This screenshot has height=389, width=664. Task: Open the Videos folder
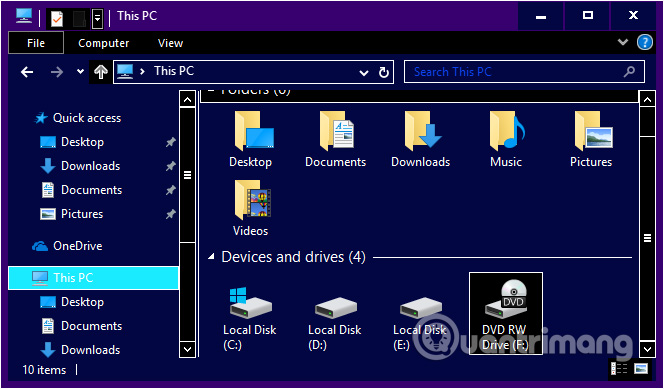click(x=251, y=208)
